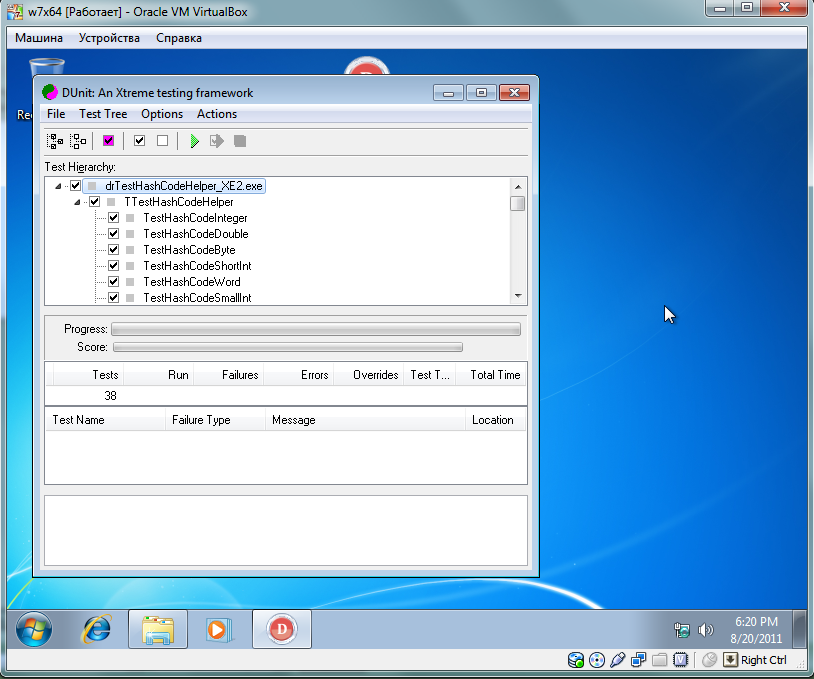Viewport: 814px width, 679px height.
Task: Uncheck TestHashCodeShortInt checkbox
Action: (114, 266)
